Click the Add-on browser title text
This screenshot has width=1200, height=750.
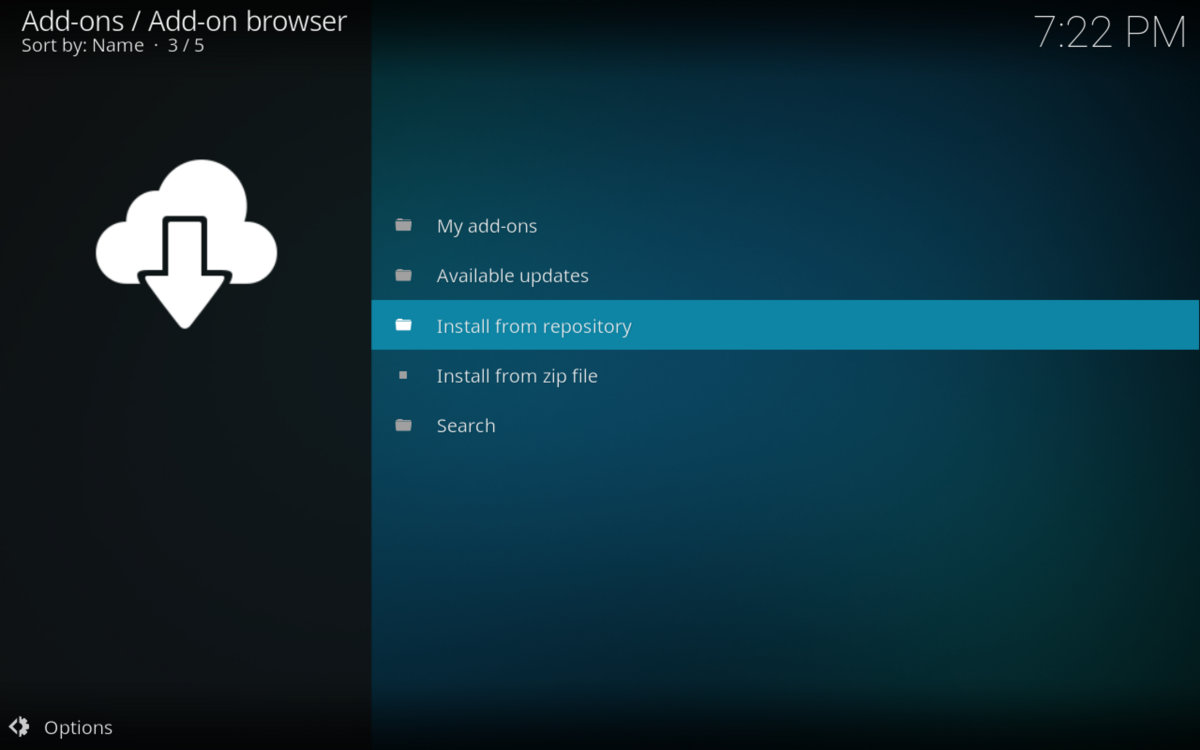point(247,21)
